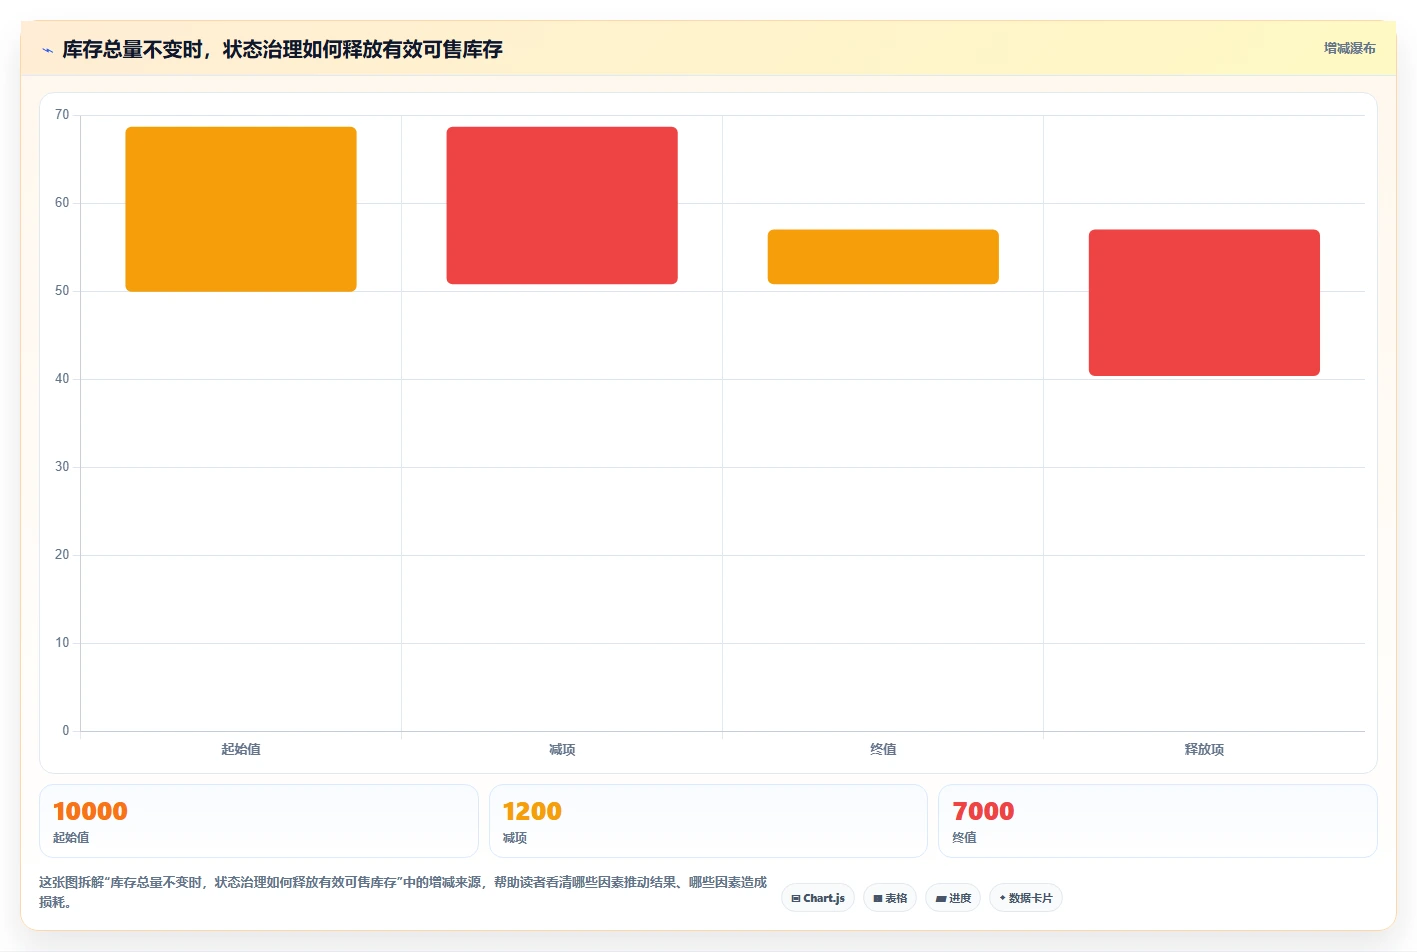
Task: Open the 7000 终值 data card
Action: 1158,821
